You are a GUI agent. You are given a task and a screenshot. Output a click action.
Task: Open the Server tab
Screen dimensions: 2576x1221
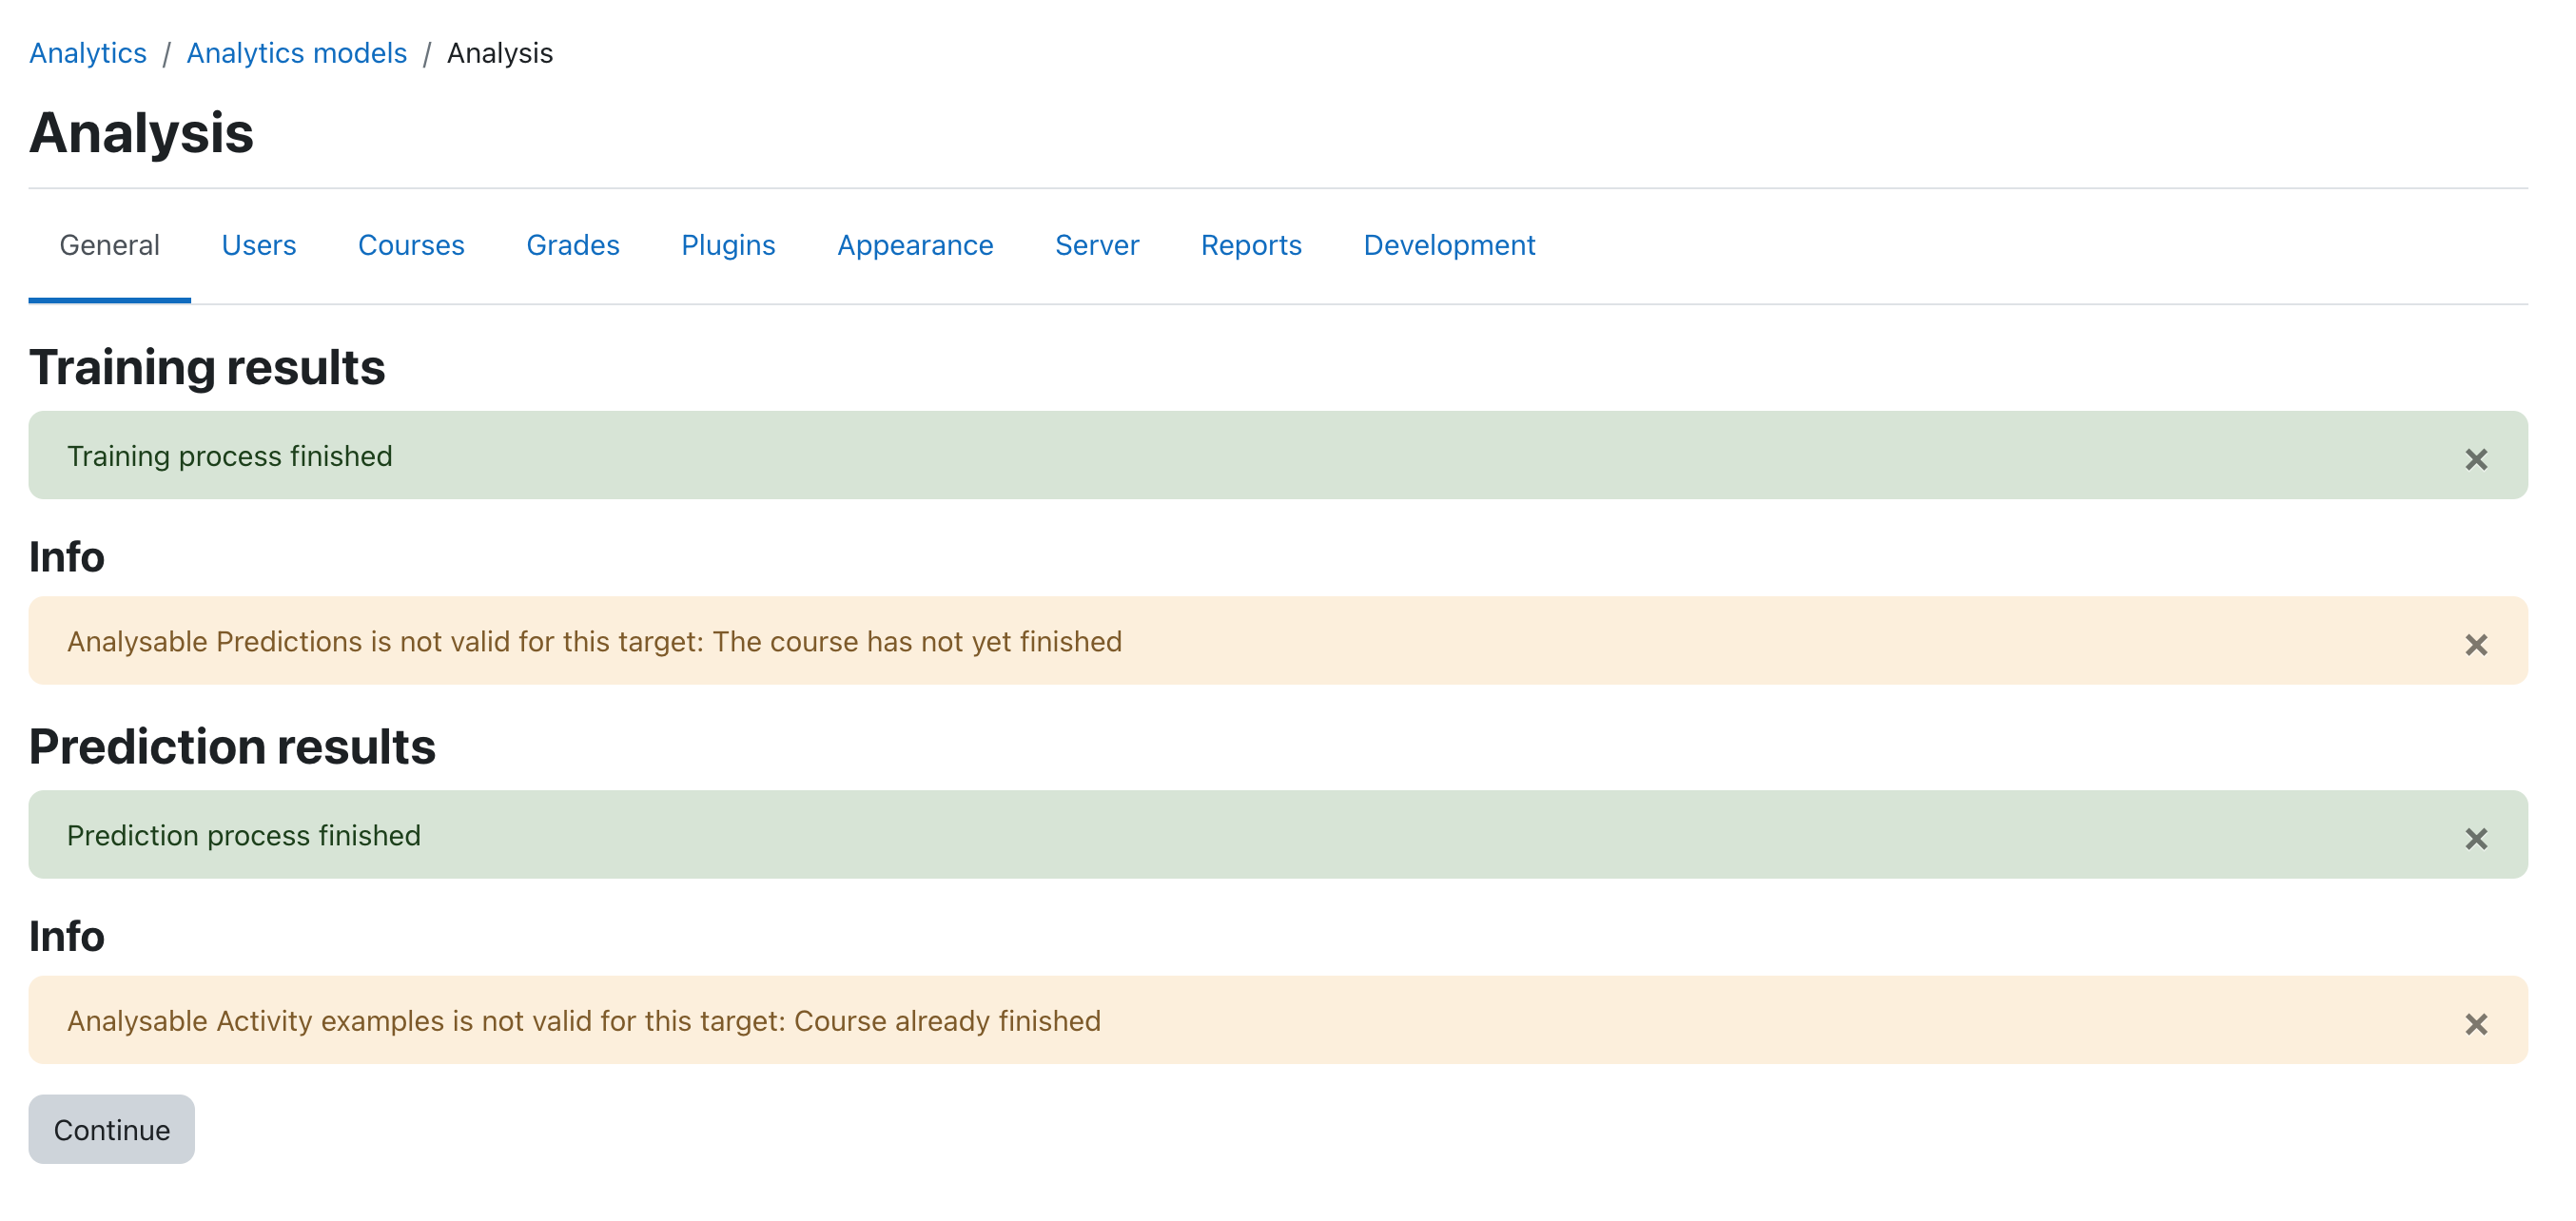pyautogui.click(x=1097, y=245)
